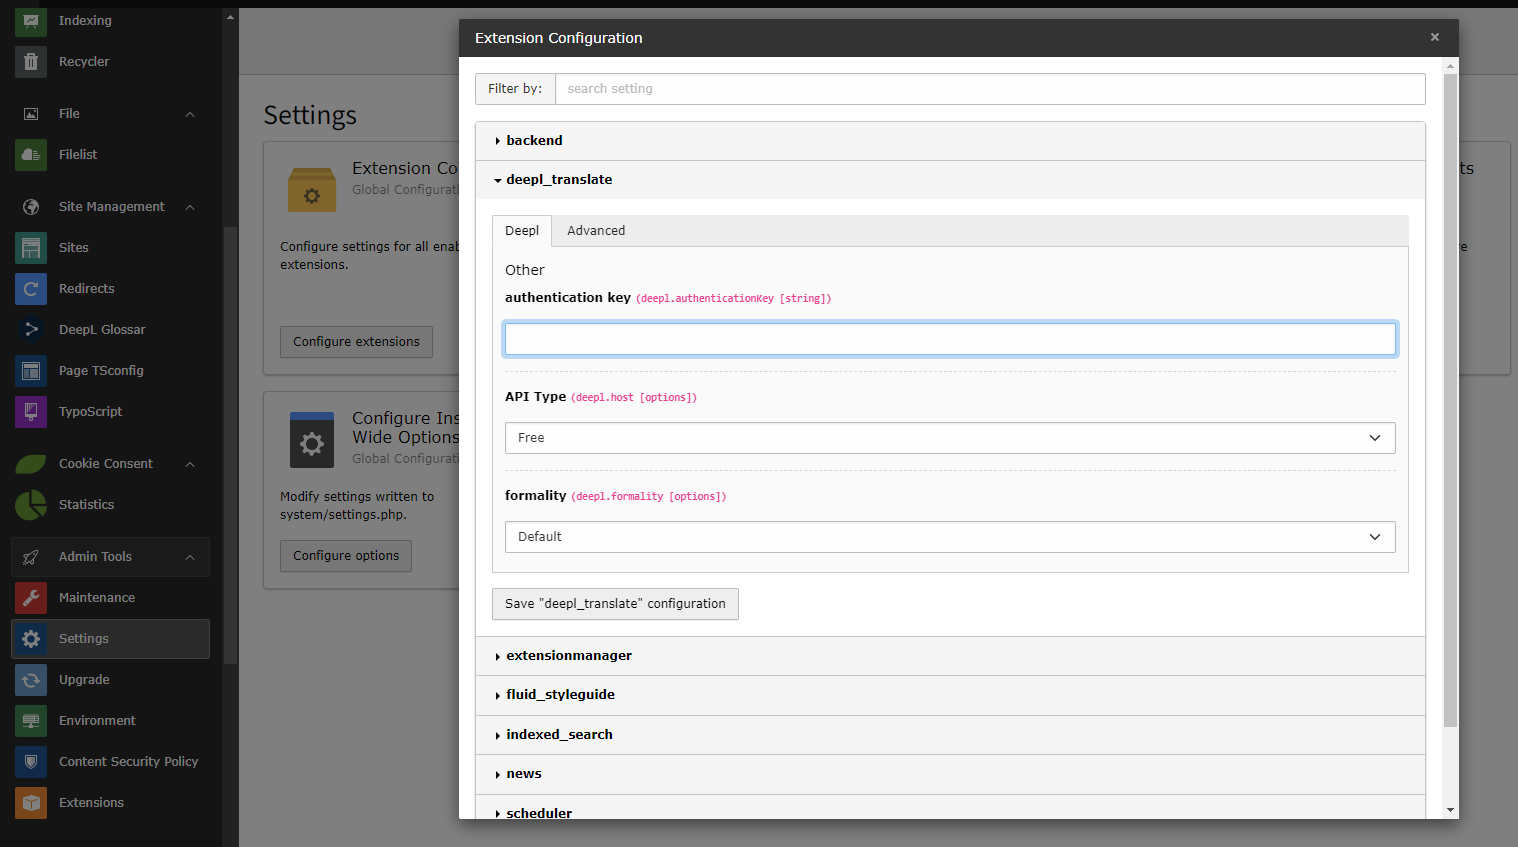Open the formality dropdown
1518x847 pixels.
coord(950,537)
